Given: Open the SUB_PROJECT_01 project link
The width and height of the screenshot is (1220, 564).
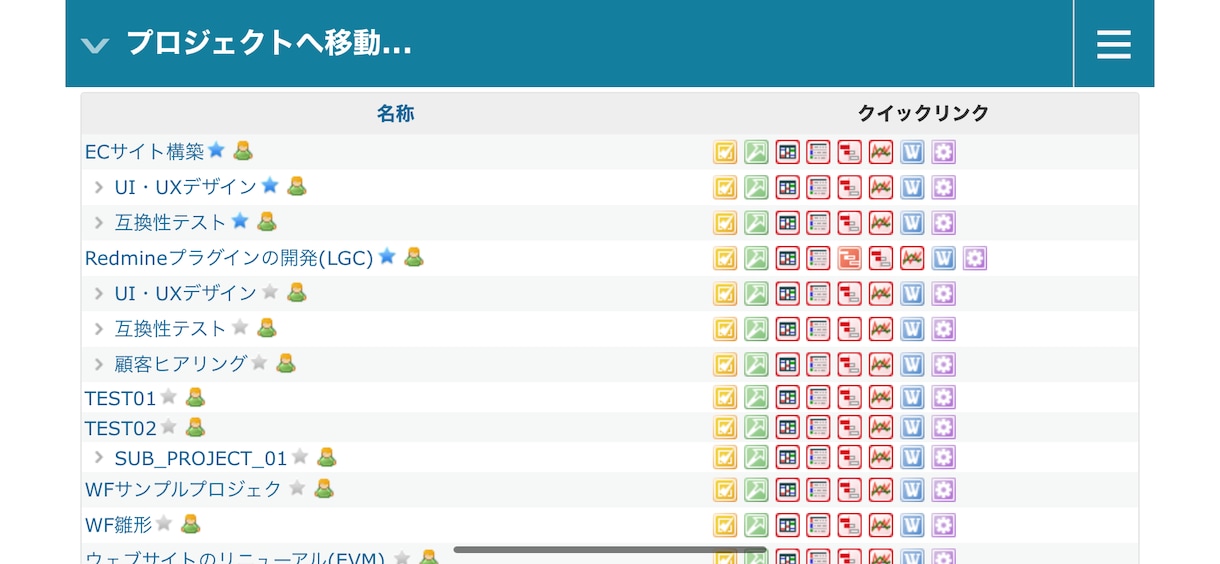Looking at the screenshot, I should click(201, 458).
